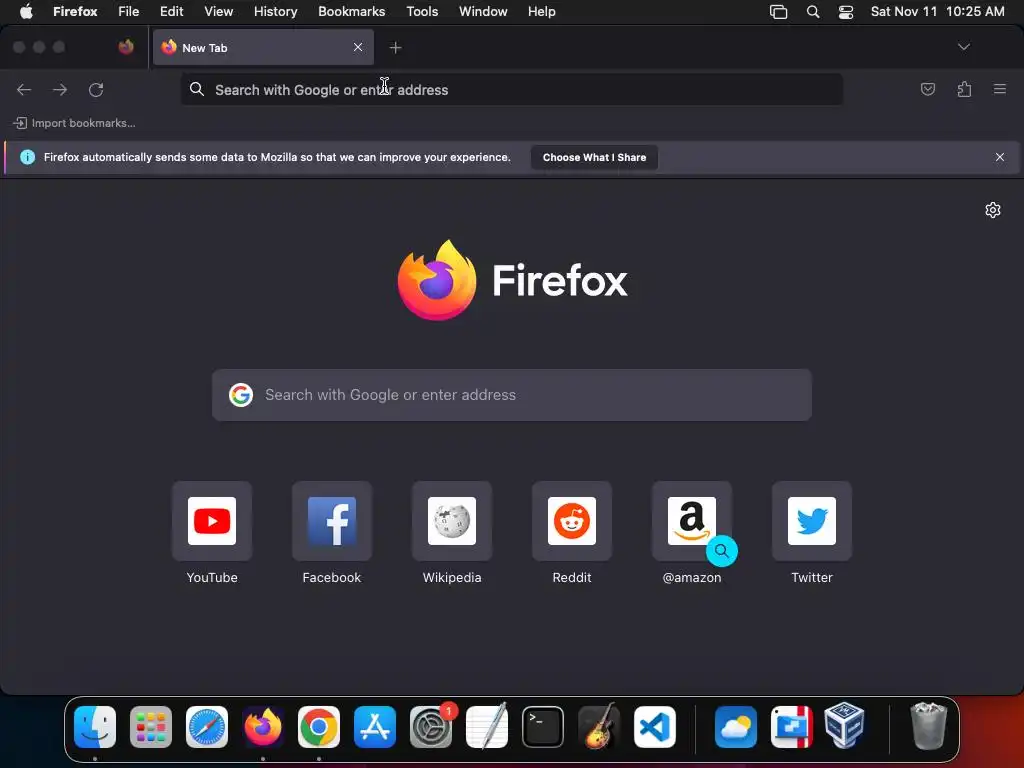Open the View menu

[x=218, y=11]
